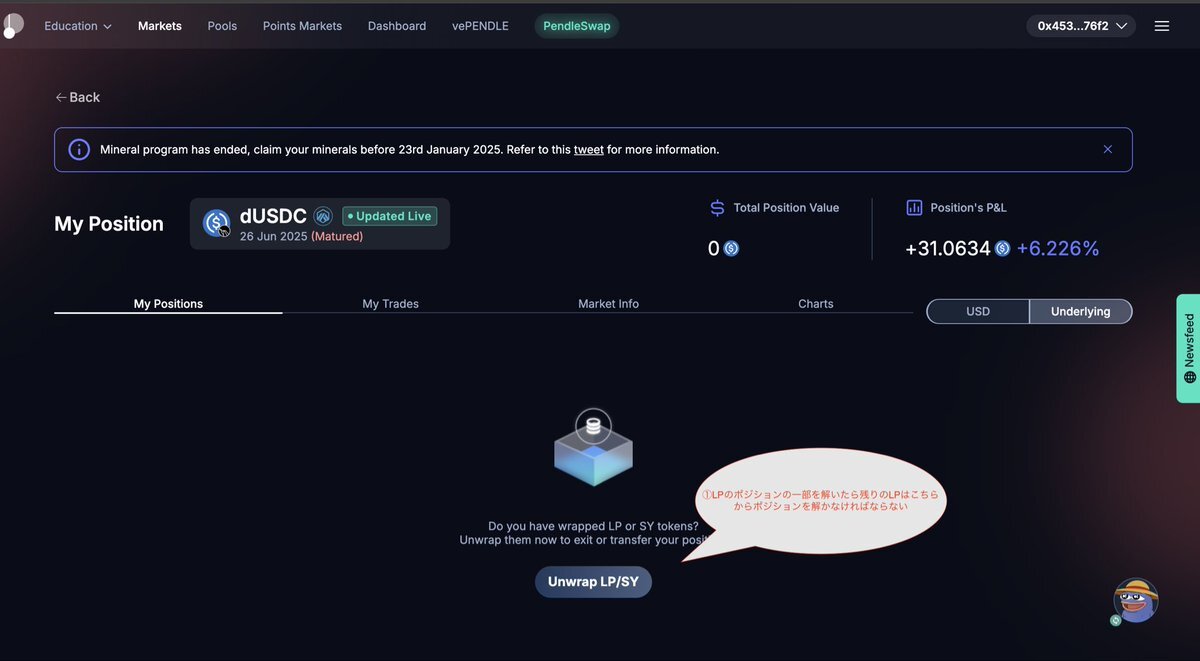Screen dimensions: 1200x661
Task: Go to Markets page
Action: pos(160,26)
